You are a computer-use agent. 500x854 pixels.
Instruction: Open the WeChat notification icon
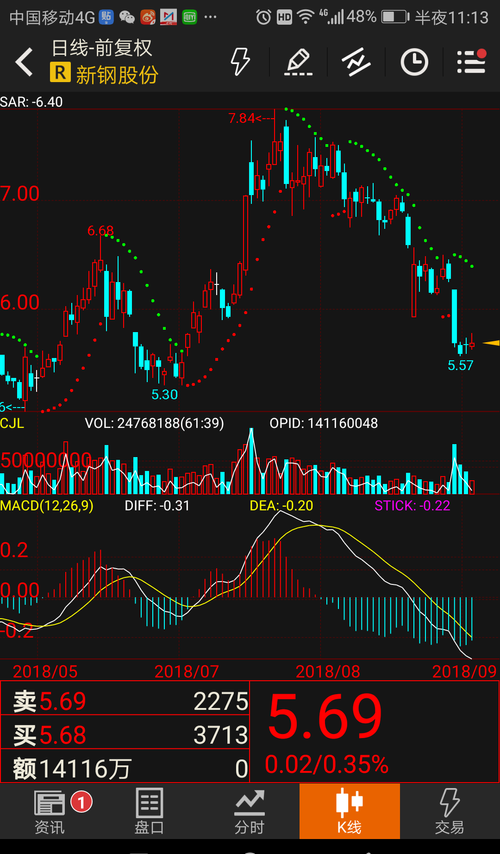click(127, 17)
